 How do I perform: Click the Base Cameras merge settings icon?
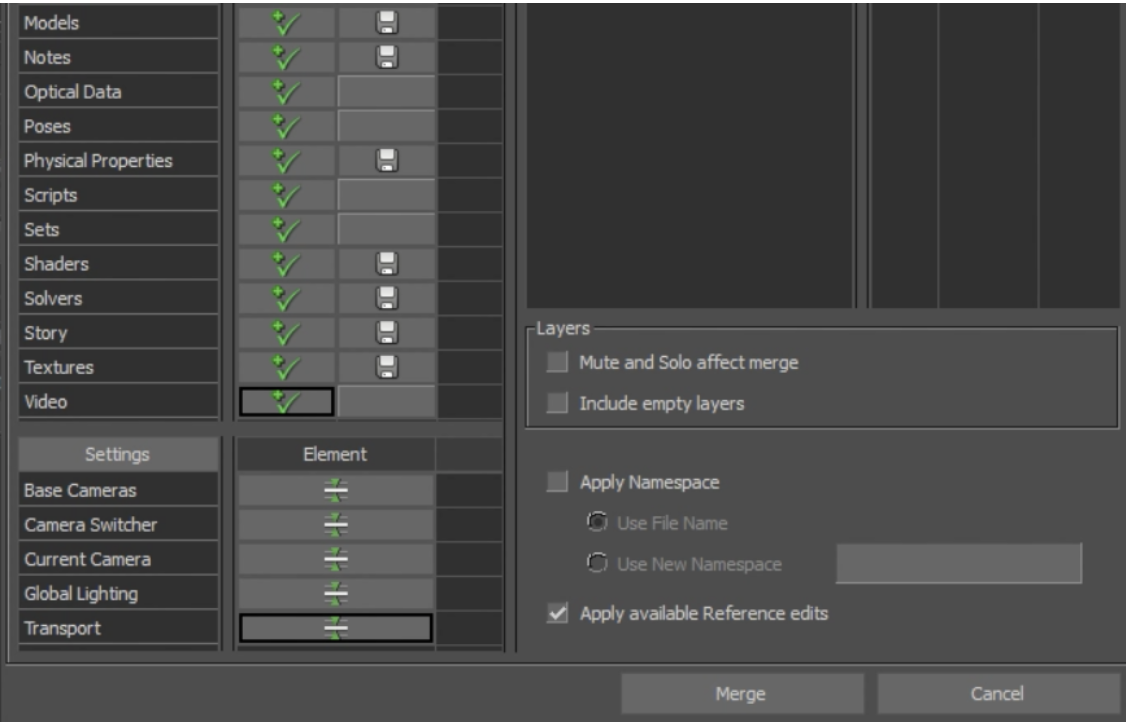[335, 491]
